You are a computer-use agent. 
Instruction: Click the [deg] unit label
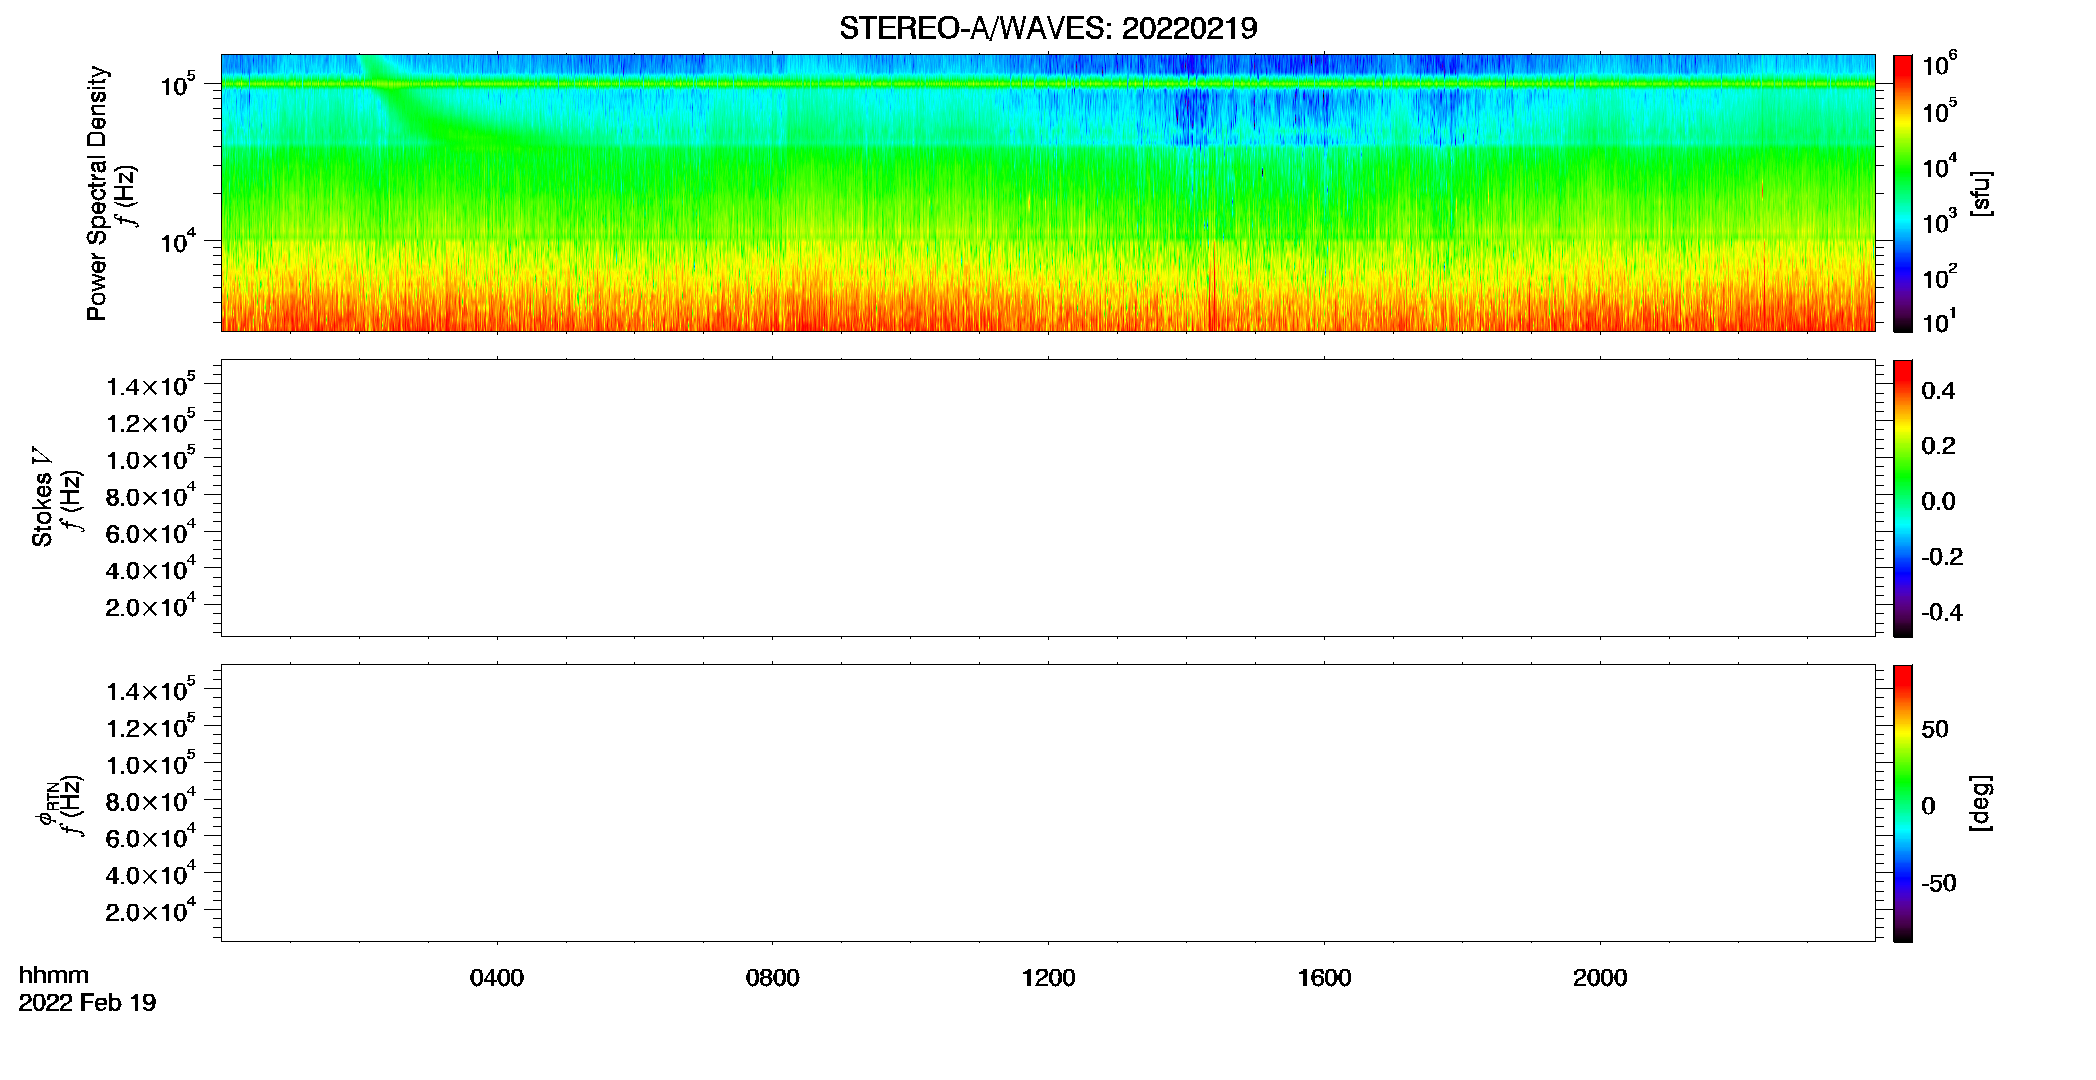point(1980,803)
